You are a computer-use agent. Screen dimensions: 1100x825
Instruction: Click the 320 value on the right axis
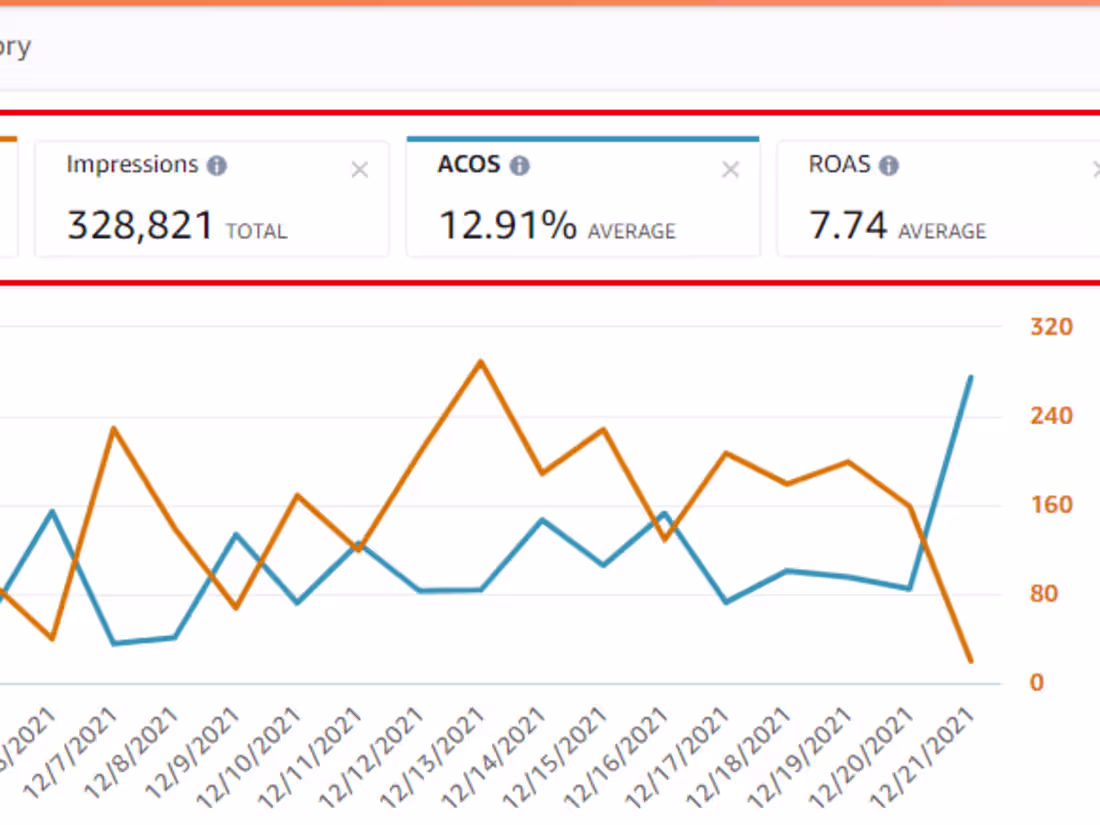pos(1052,327)
